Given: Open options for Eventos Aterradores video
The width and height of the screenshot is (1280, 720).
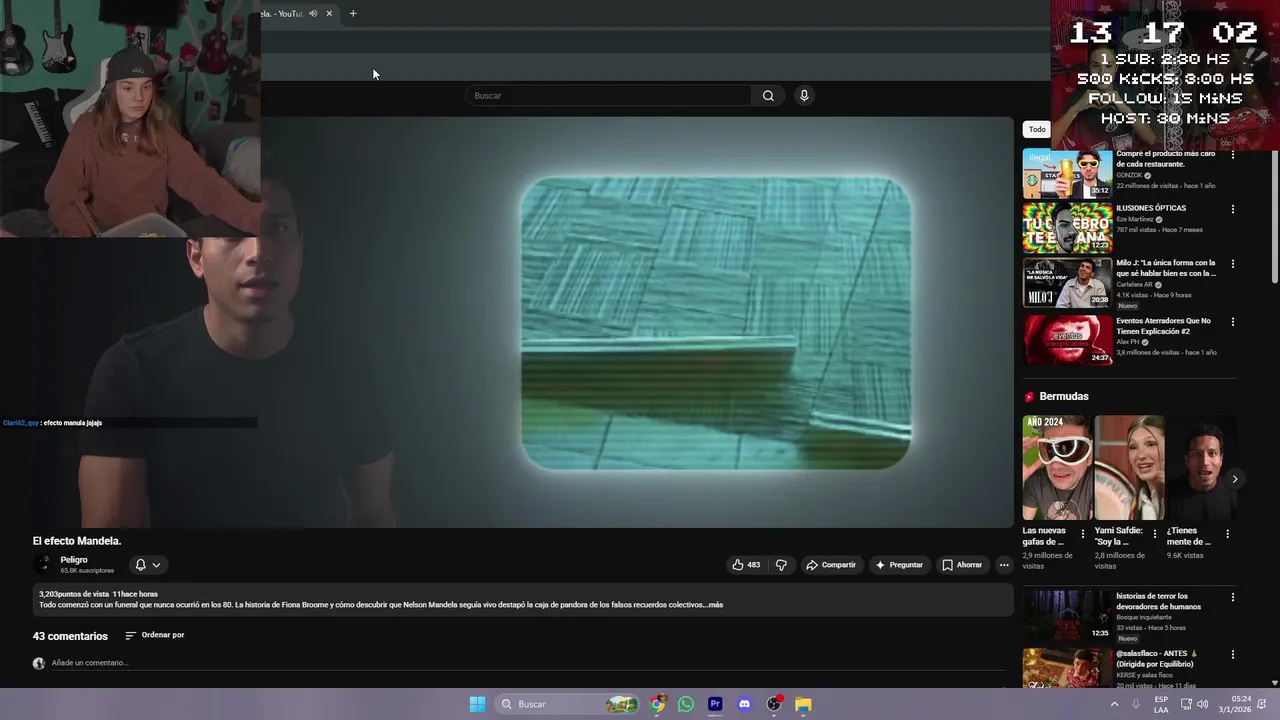Looking at the screenshot, I should [1233, 322].
